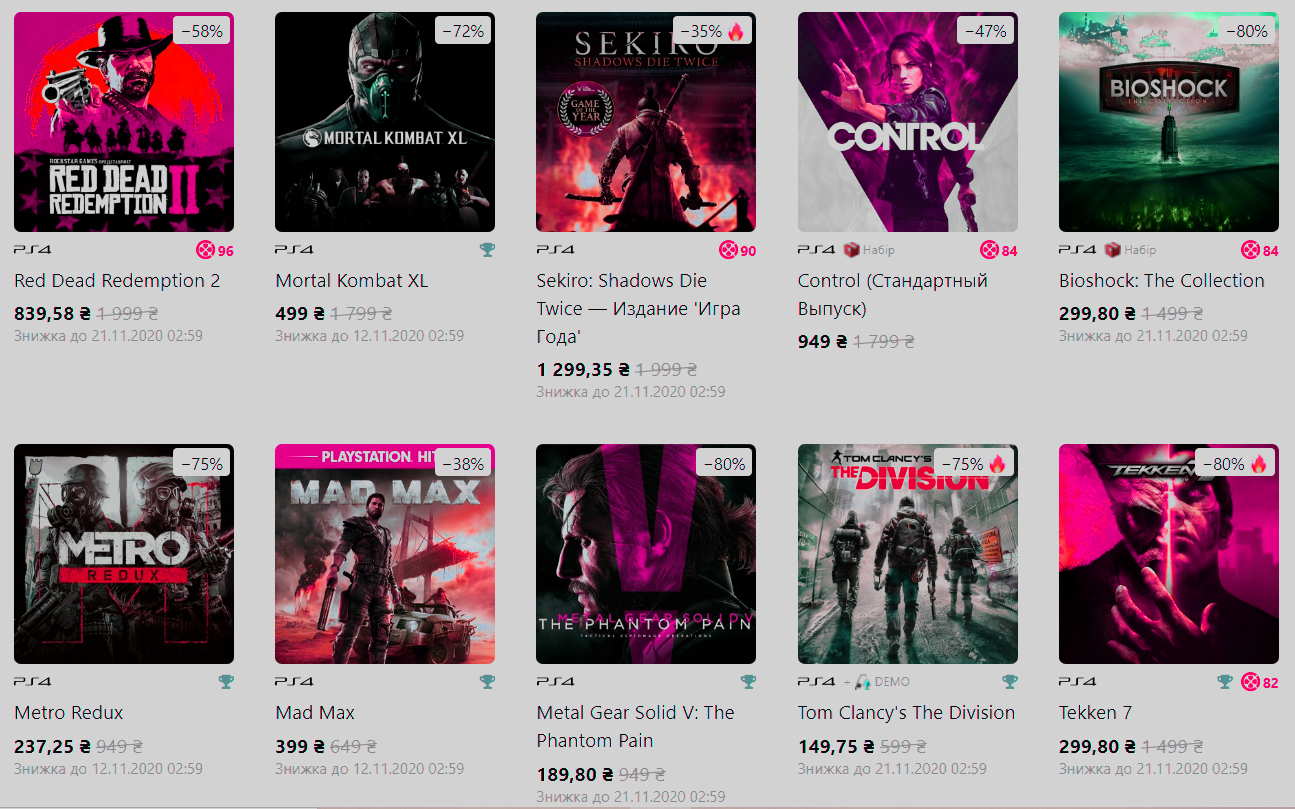Open the Bioshock: The Collection title link
1295x809 pixels.
coord(1161,281)
